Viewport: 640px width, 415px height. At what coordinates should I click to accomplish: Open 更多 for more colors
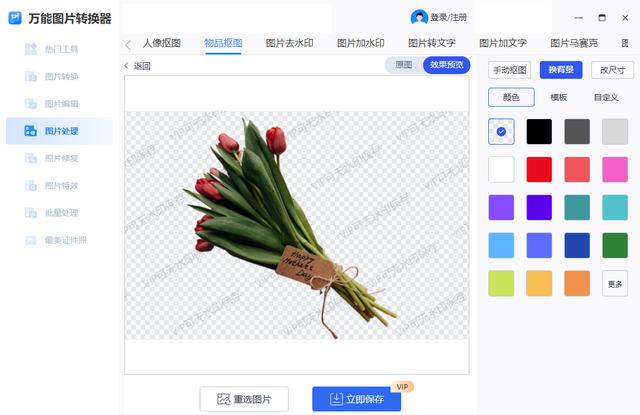(615, 284)
